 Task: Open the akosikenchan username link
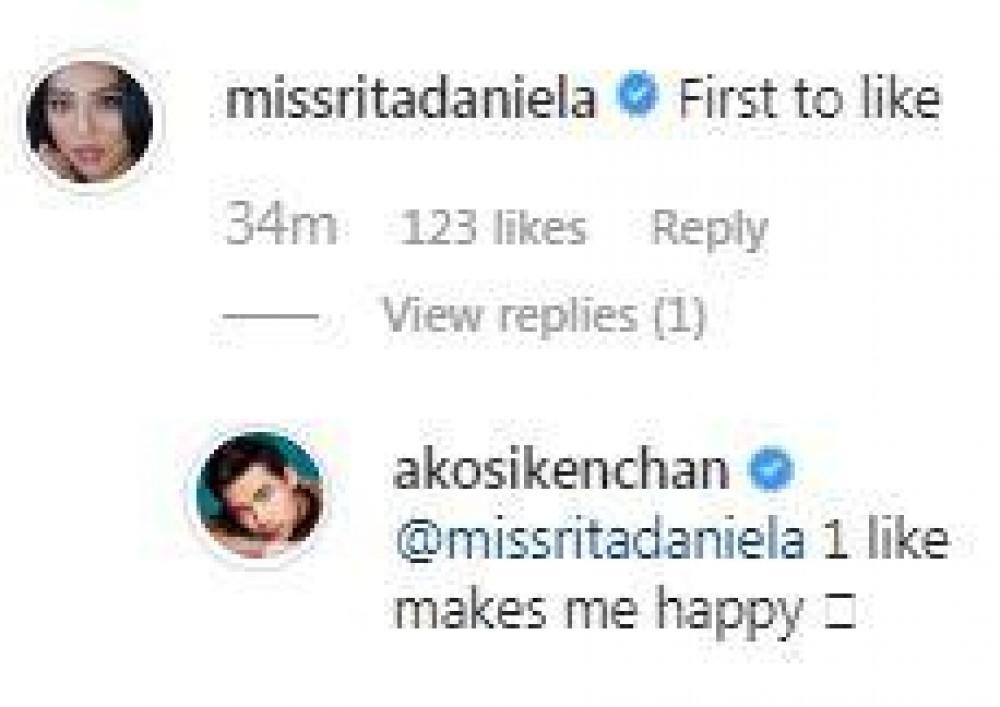pyautogui.click(x=561, y=471)
